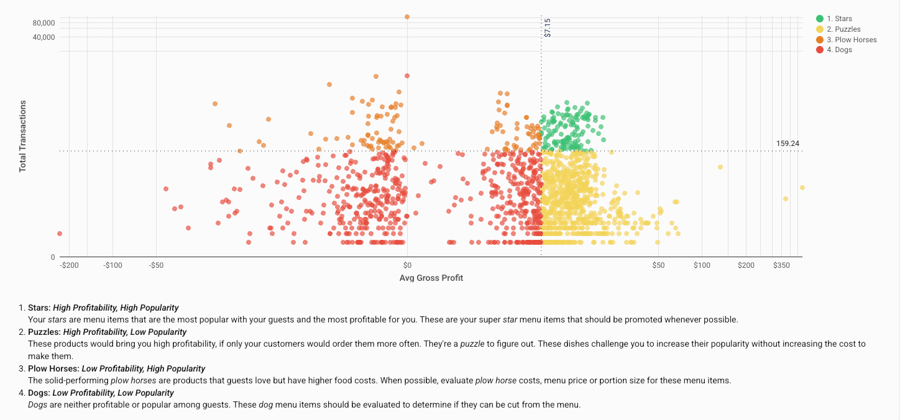Click the $7.15 vertical reference line label
This screenshot has height=420, width=900.
tap(548, 27)
